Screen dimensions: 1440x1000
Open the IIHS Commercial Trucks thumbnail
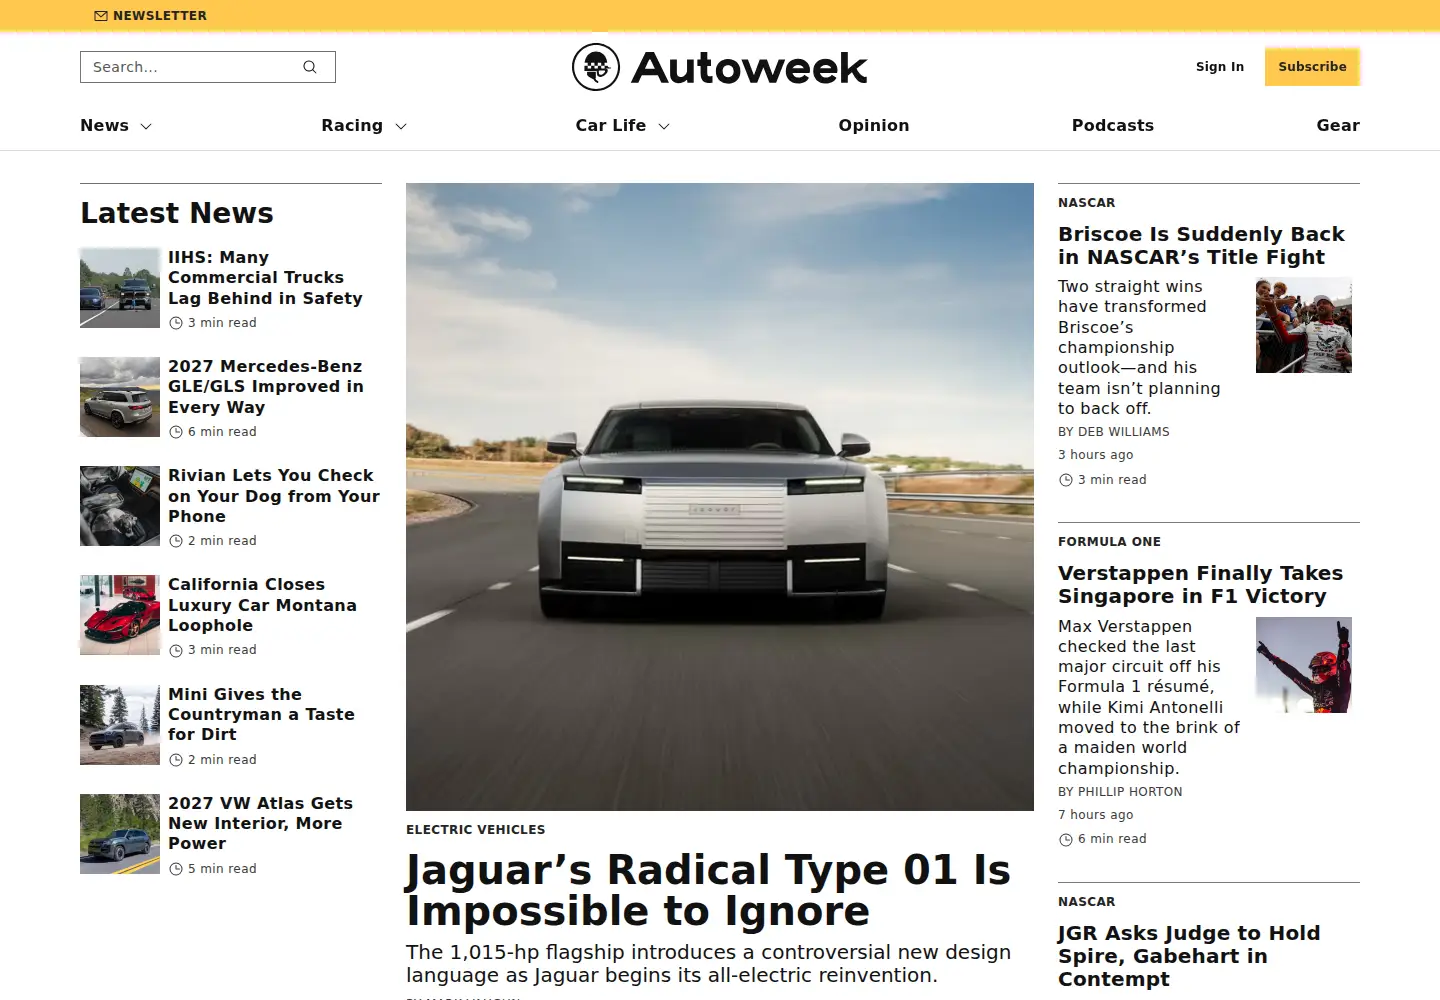pos(120,288)
